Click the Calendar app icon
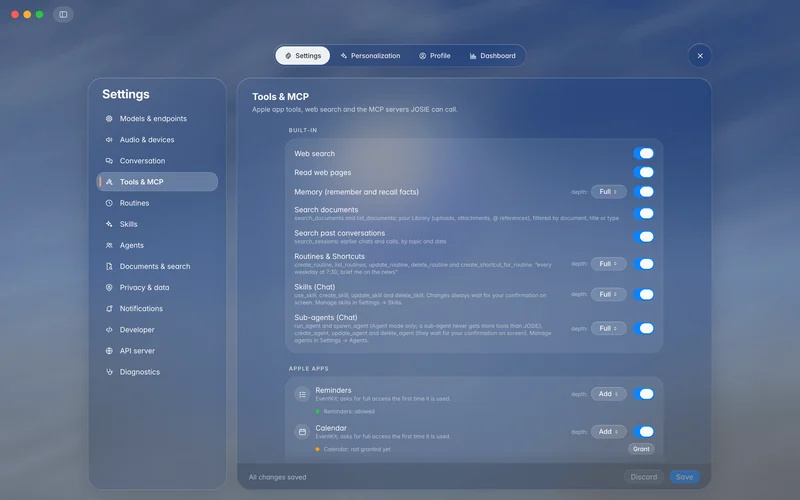This screenshot has width=800, height=500. tap(302, 432)
